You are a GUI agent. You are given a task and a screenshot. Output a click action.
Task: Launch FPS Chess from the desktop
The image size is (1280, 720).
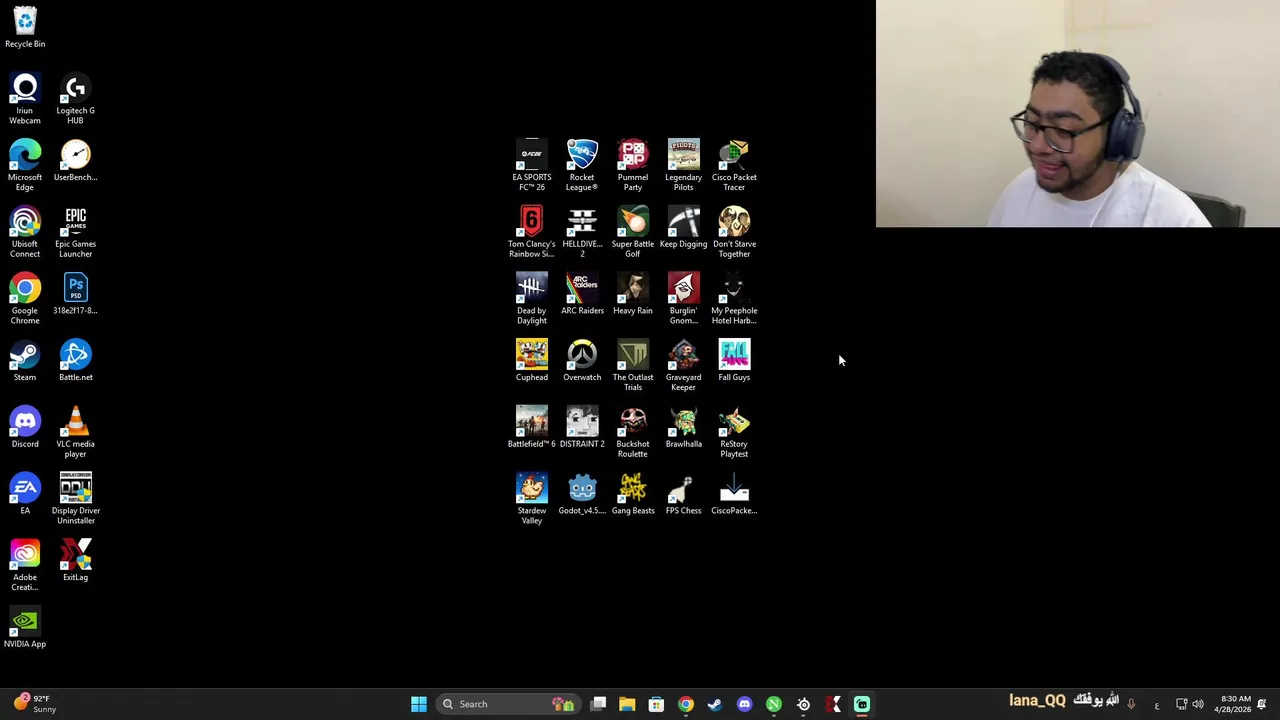[x=683, y=494]
